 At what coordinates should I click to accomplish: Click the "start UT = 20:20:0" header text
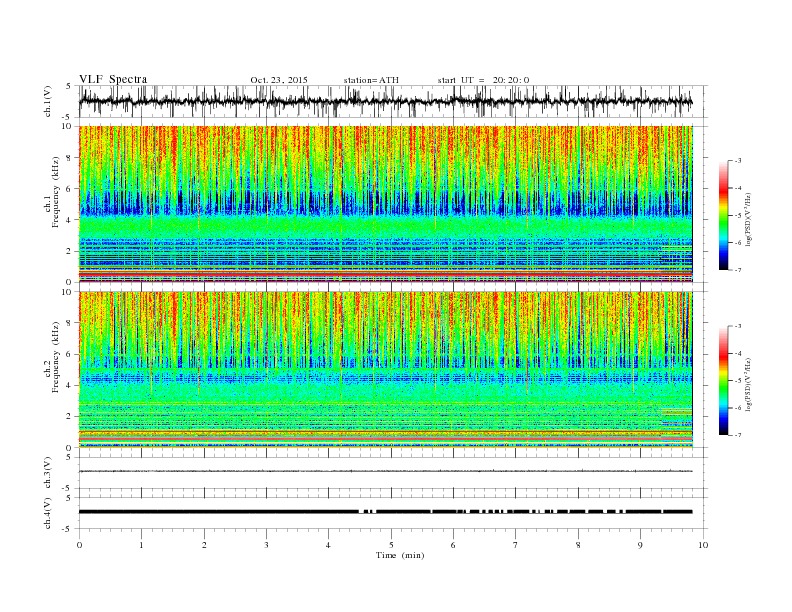[483, 80]
